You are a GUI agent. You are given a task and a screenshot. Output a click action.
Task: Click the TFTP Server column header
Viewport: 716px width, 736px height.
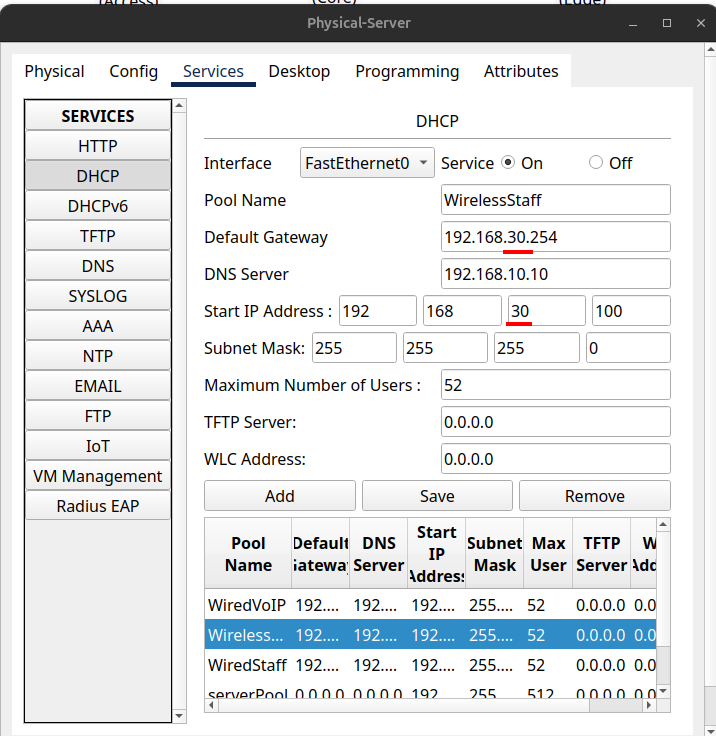tap(601, 554)
